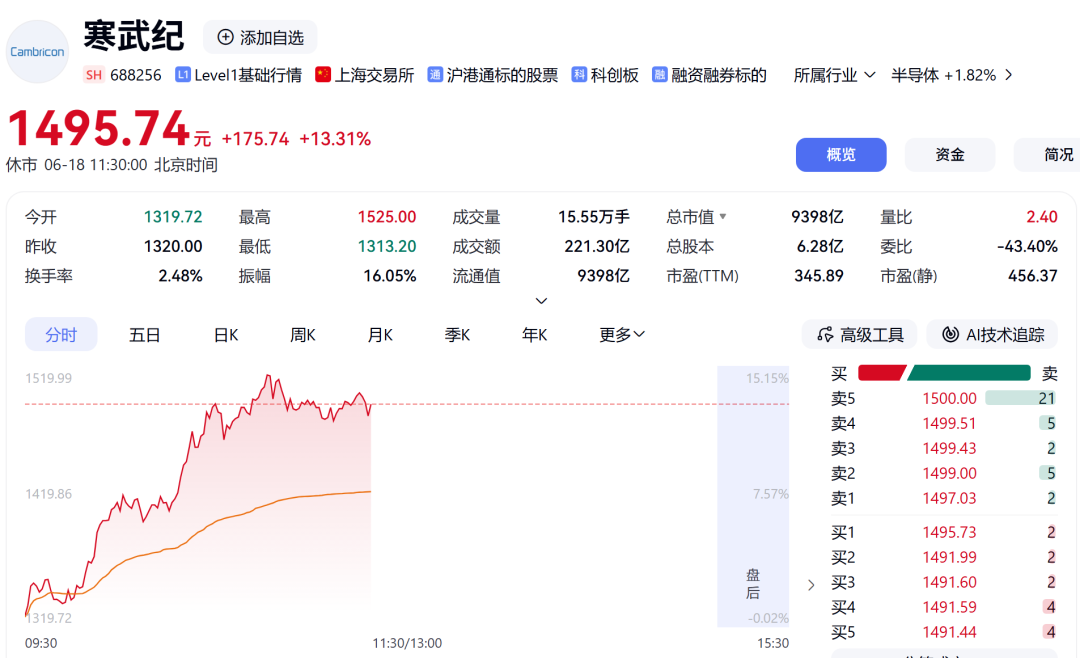Click the 卖1 price 1497.03
Image resolution: width=1080 pixels, height=658 pixels.
tap(949, 497)
